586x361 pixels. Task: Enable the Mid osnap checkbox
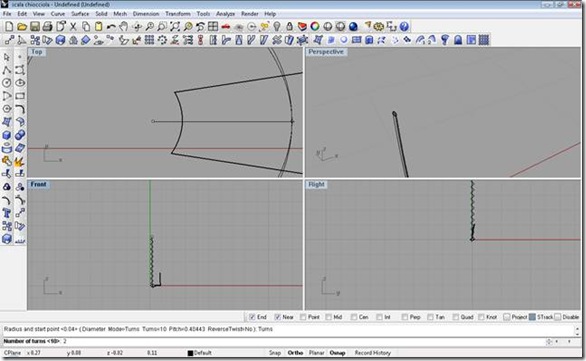[329, 317]
